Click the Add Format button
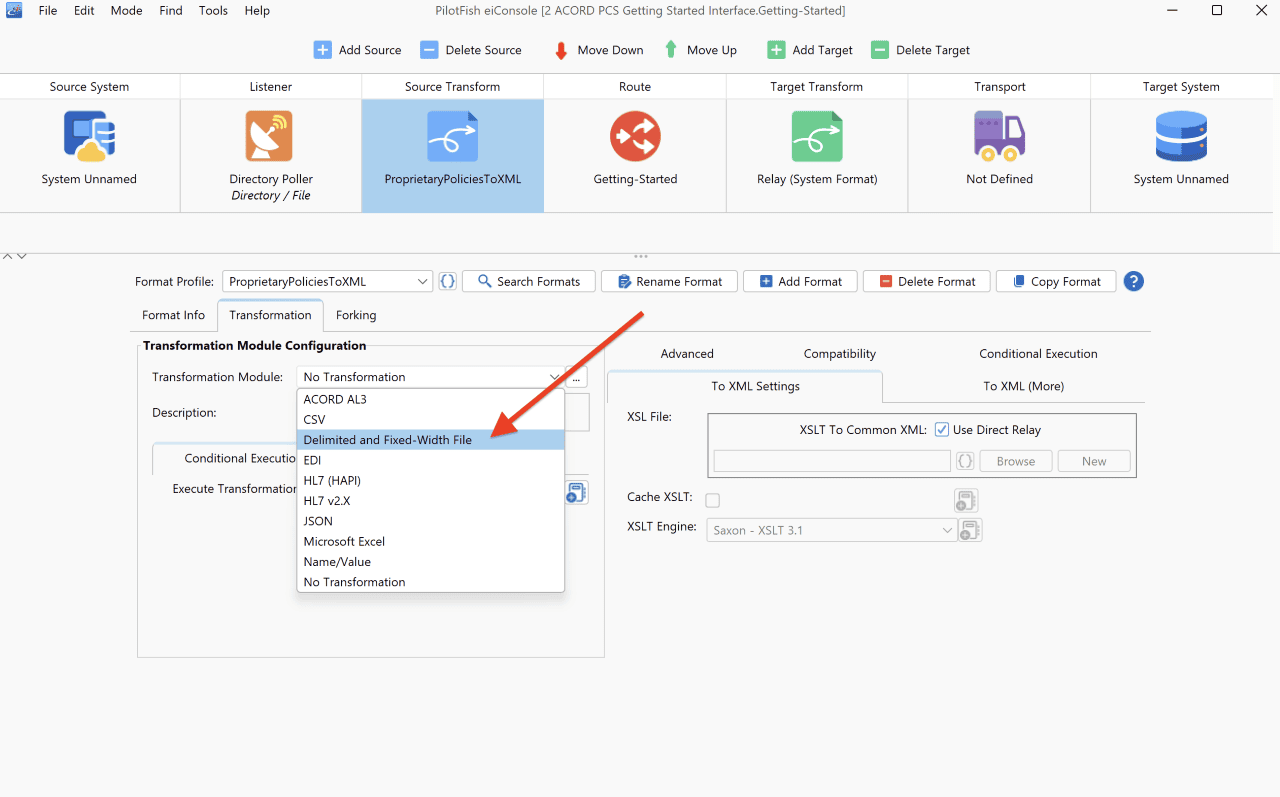 click(x=800, y=282)
